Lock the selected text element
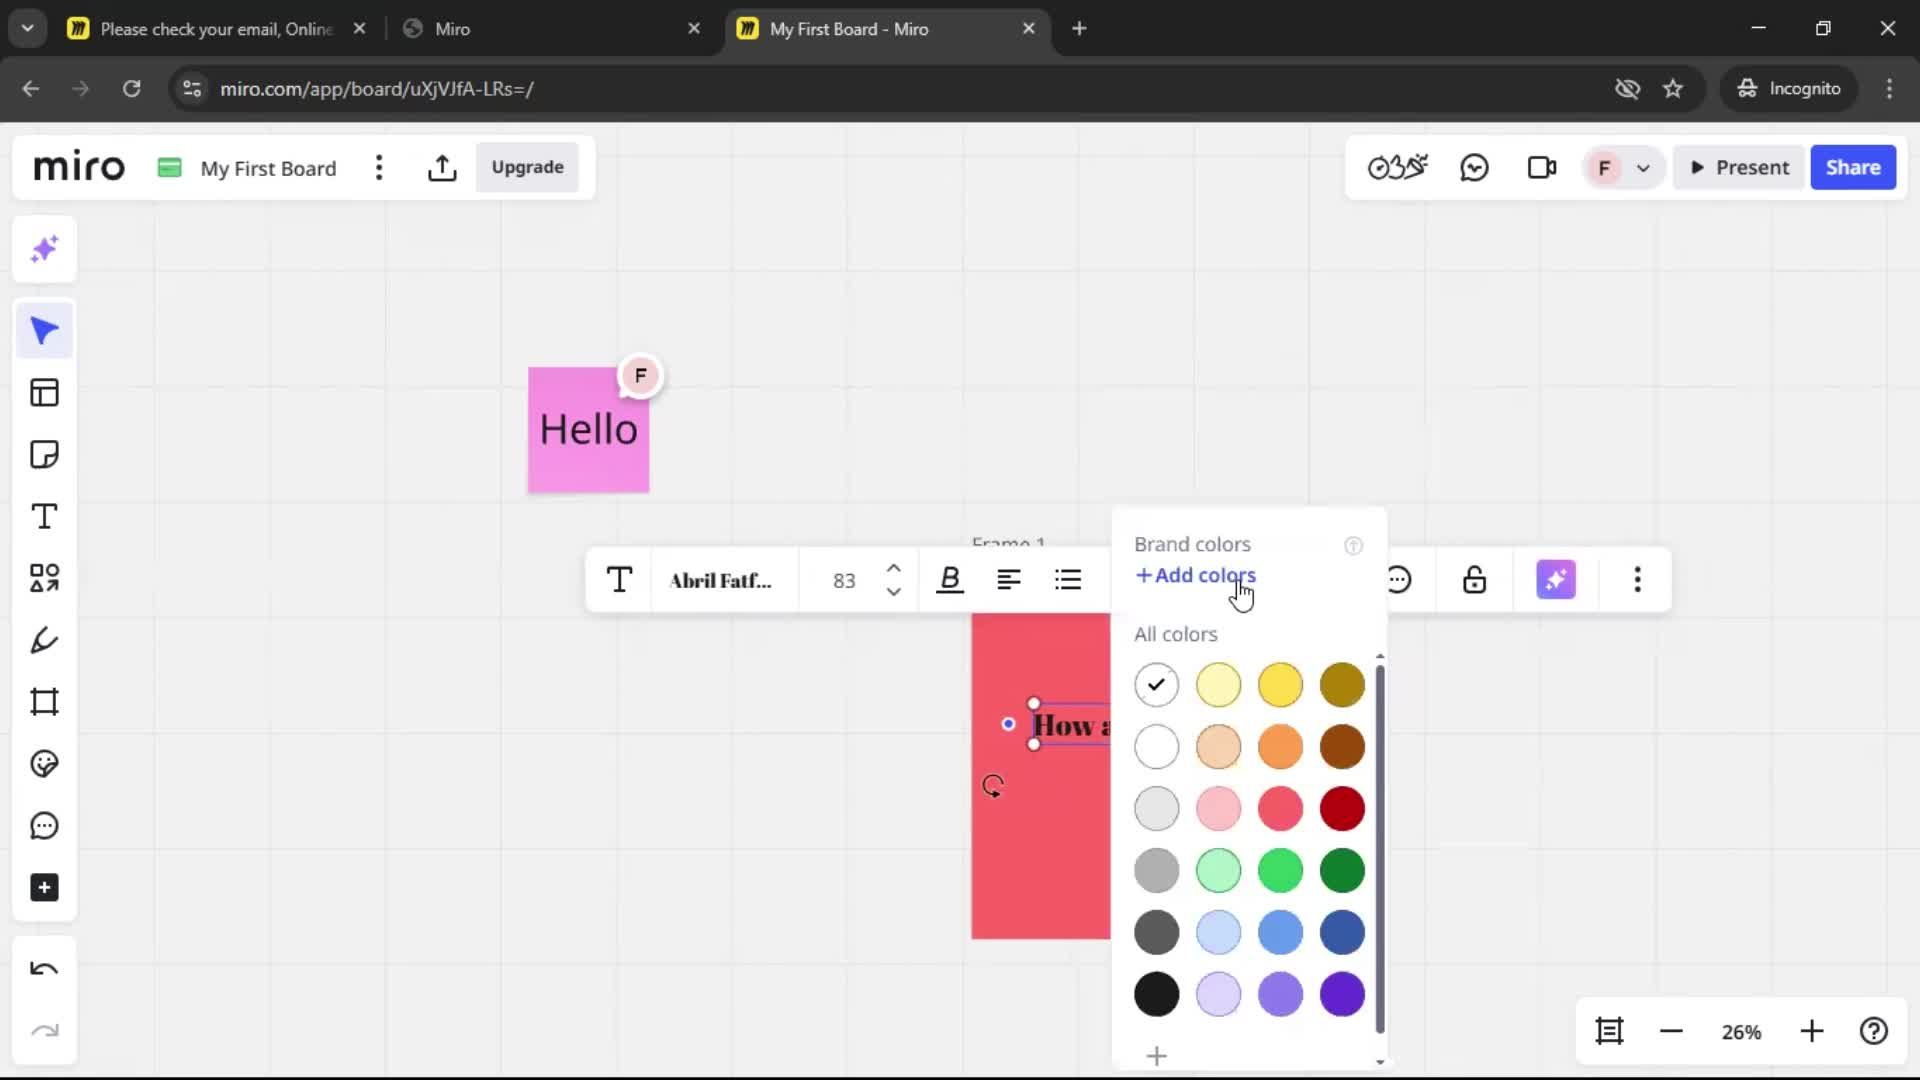This screenshot has height=1080, width=1920. pos(1474,580)
